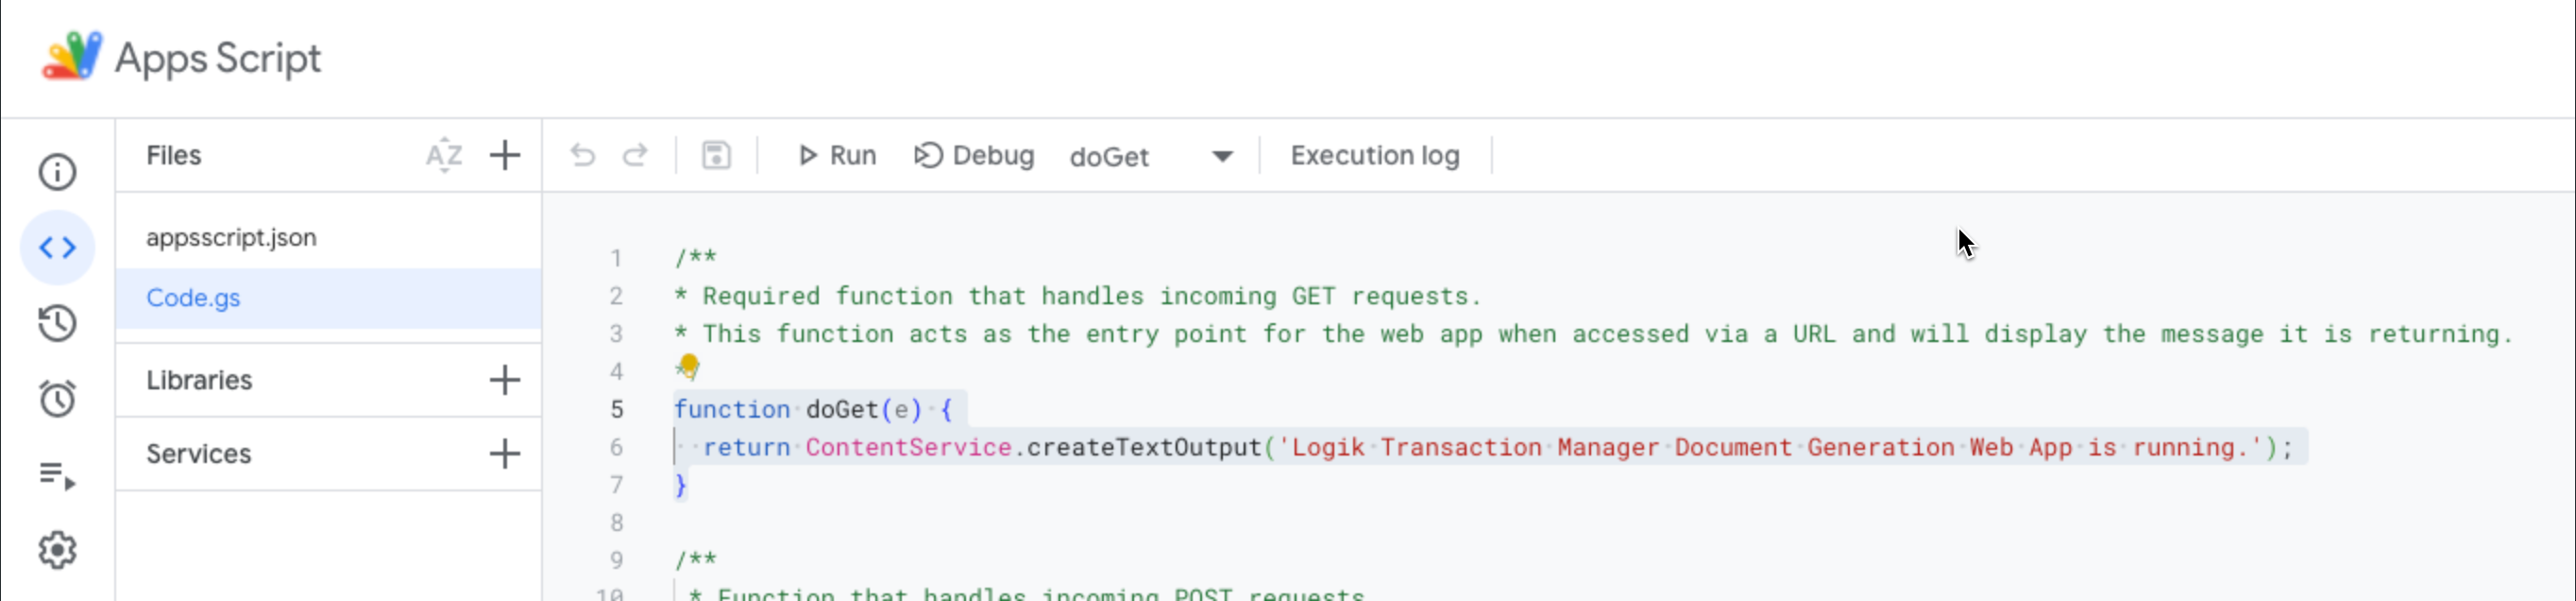The width and height of the screenshot is (2576, 601).
Task: Open the doGet function dropdown
Action: 1151,157
